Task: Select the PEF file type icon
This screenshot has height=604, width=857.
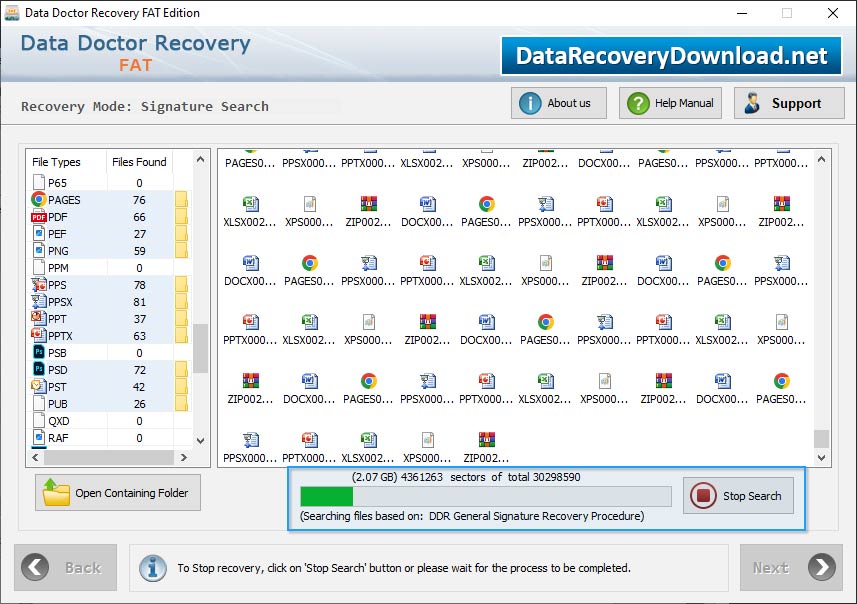Action: [38, 234]
